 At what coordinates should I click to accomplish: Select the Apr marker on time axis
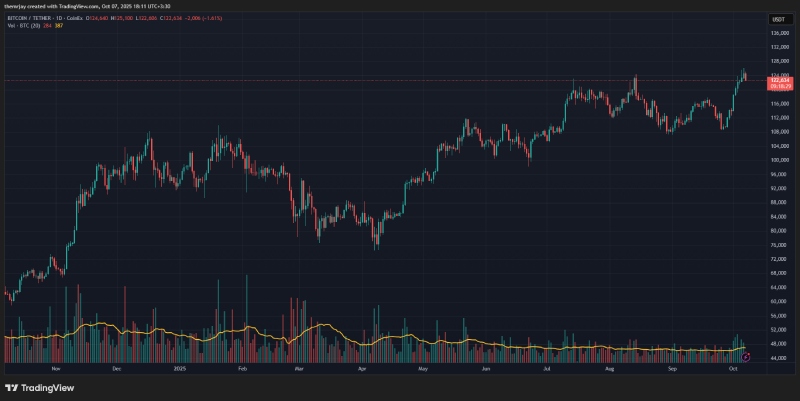361,369
